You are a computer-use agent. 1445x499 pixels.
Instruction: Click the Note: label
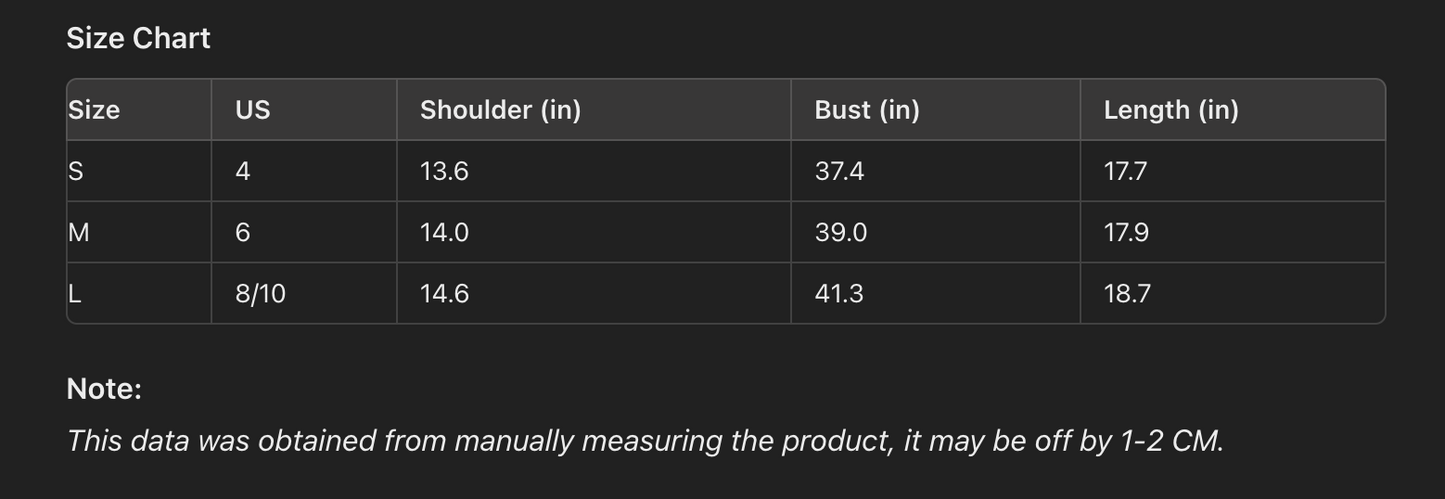click(x=104, y=389)
